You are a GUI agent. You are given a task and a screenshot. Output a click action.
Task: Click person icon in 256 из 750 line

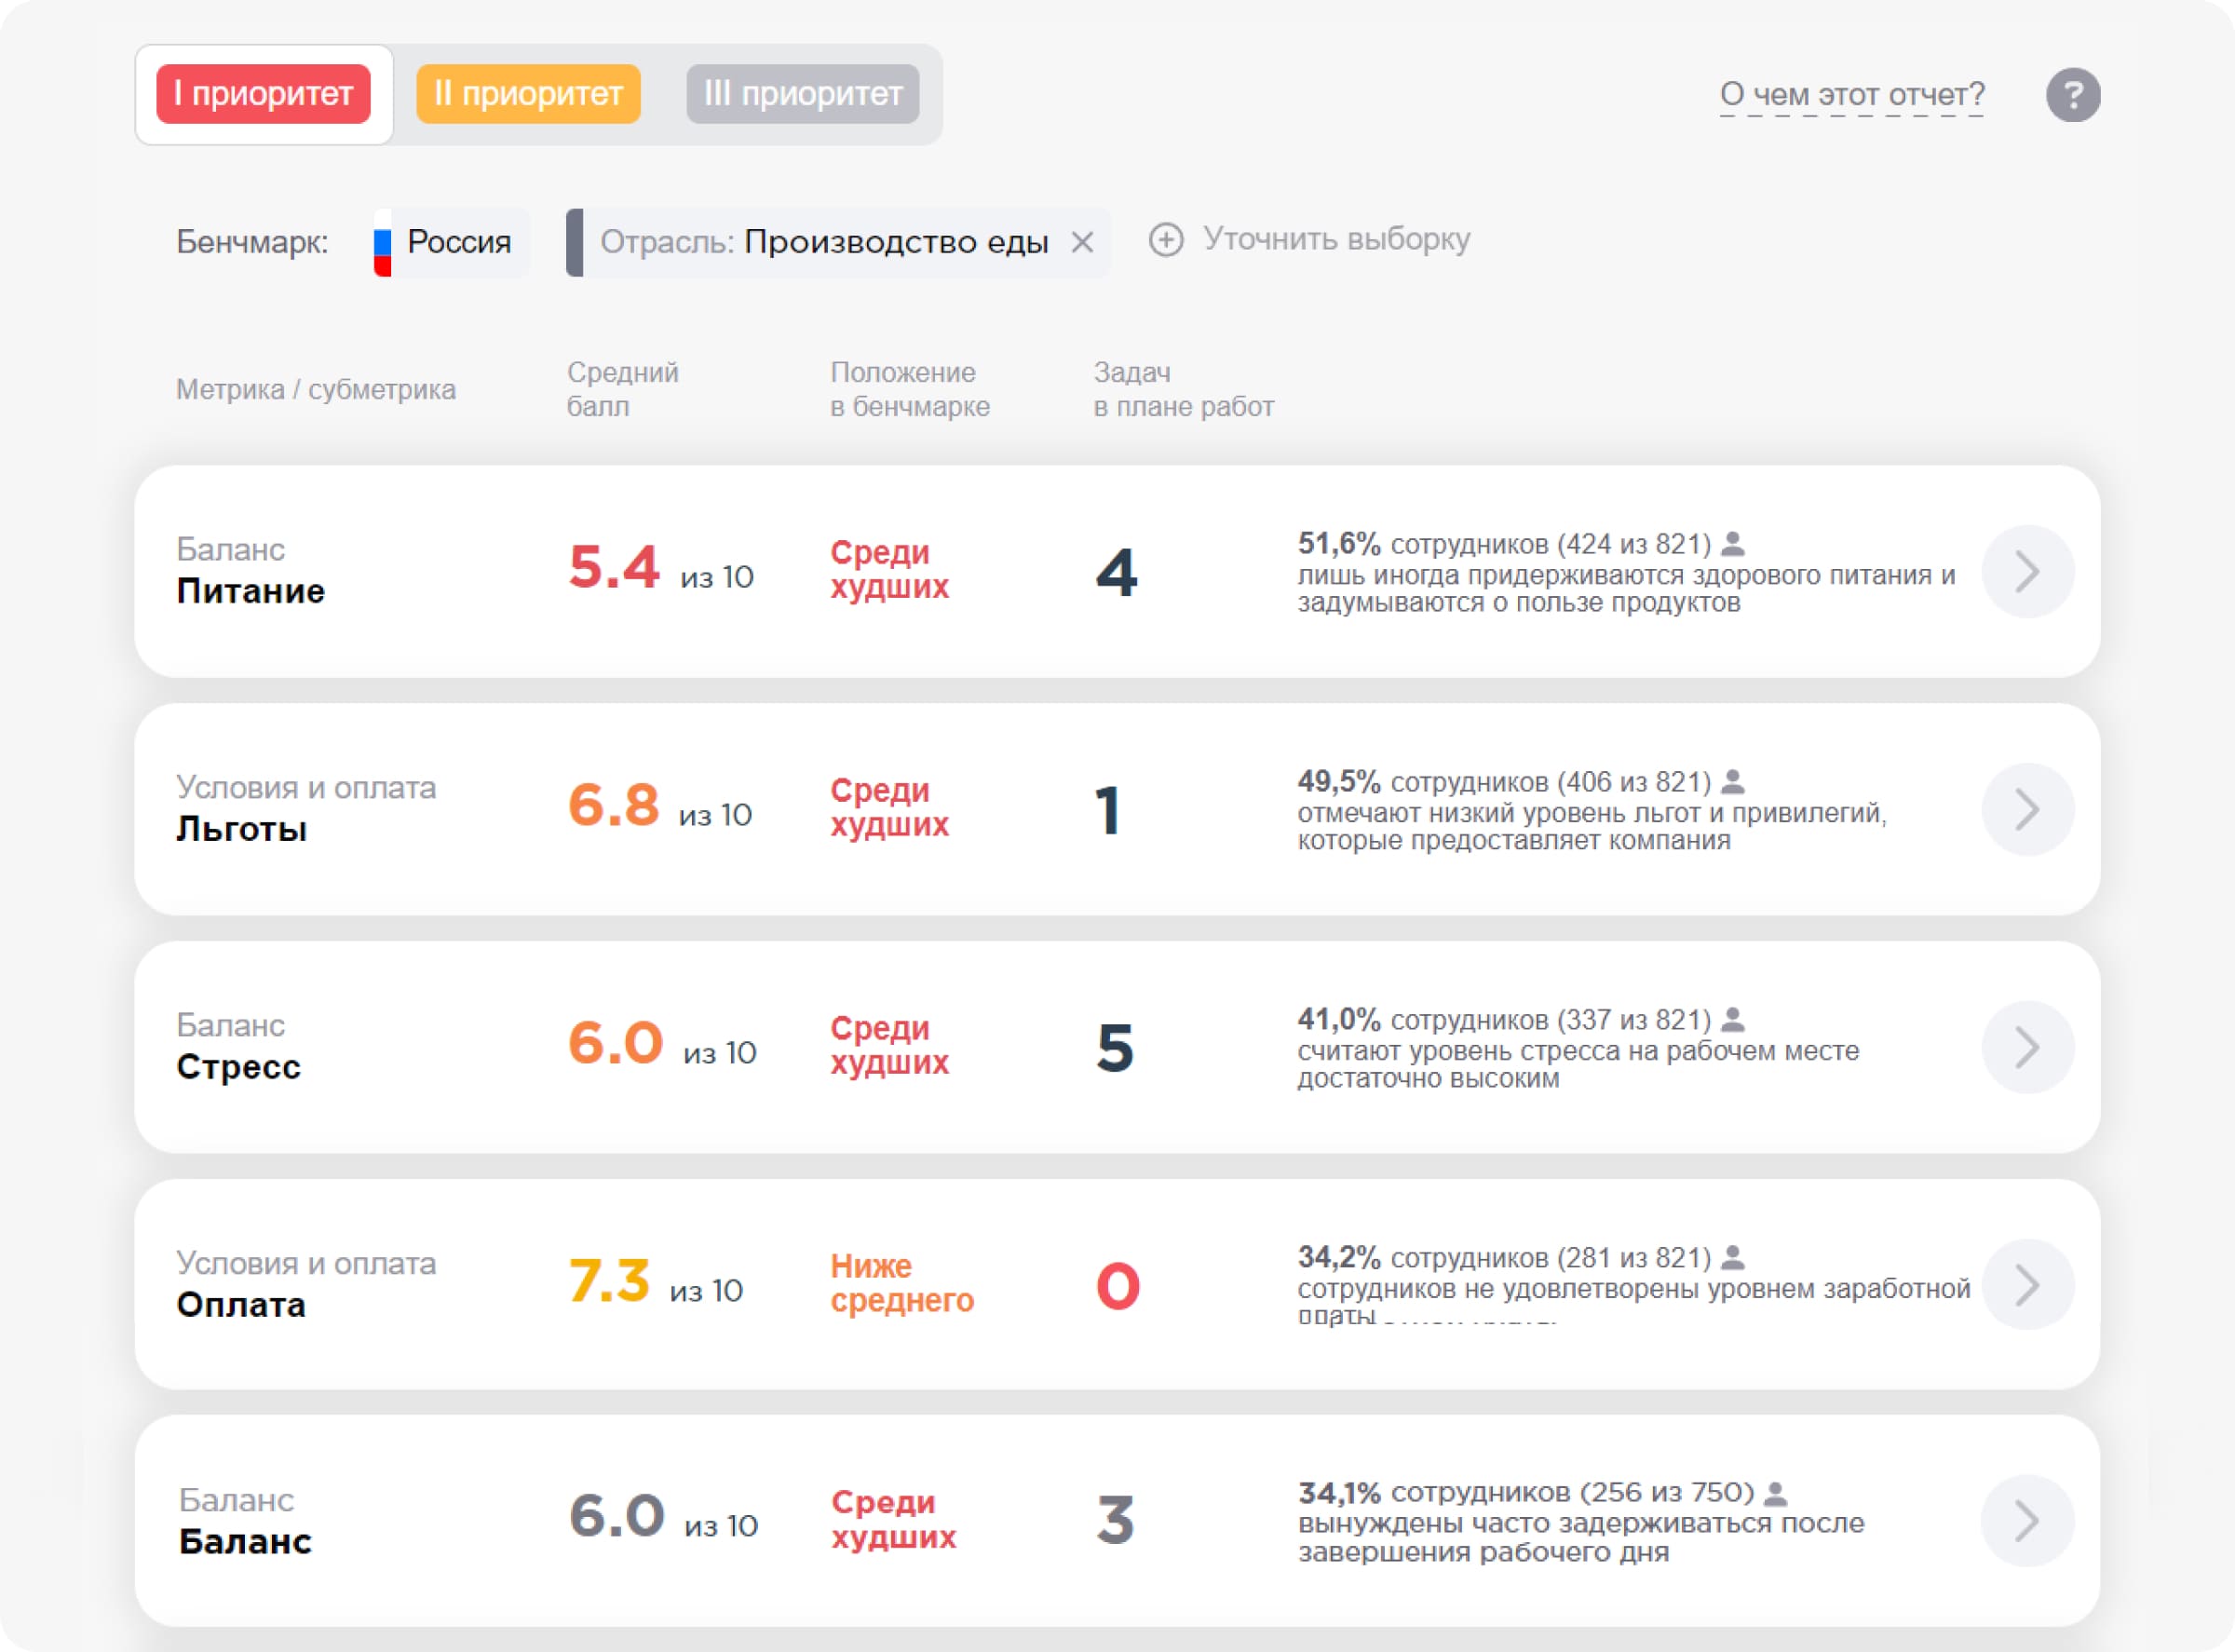[1776, 1494]
